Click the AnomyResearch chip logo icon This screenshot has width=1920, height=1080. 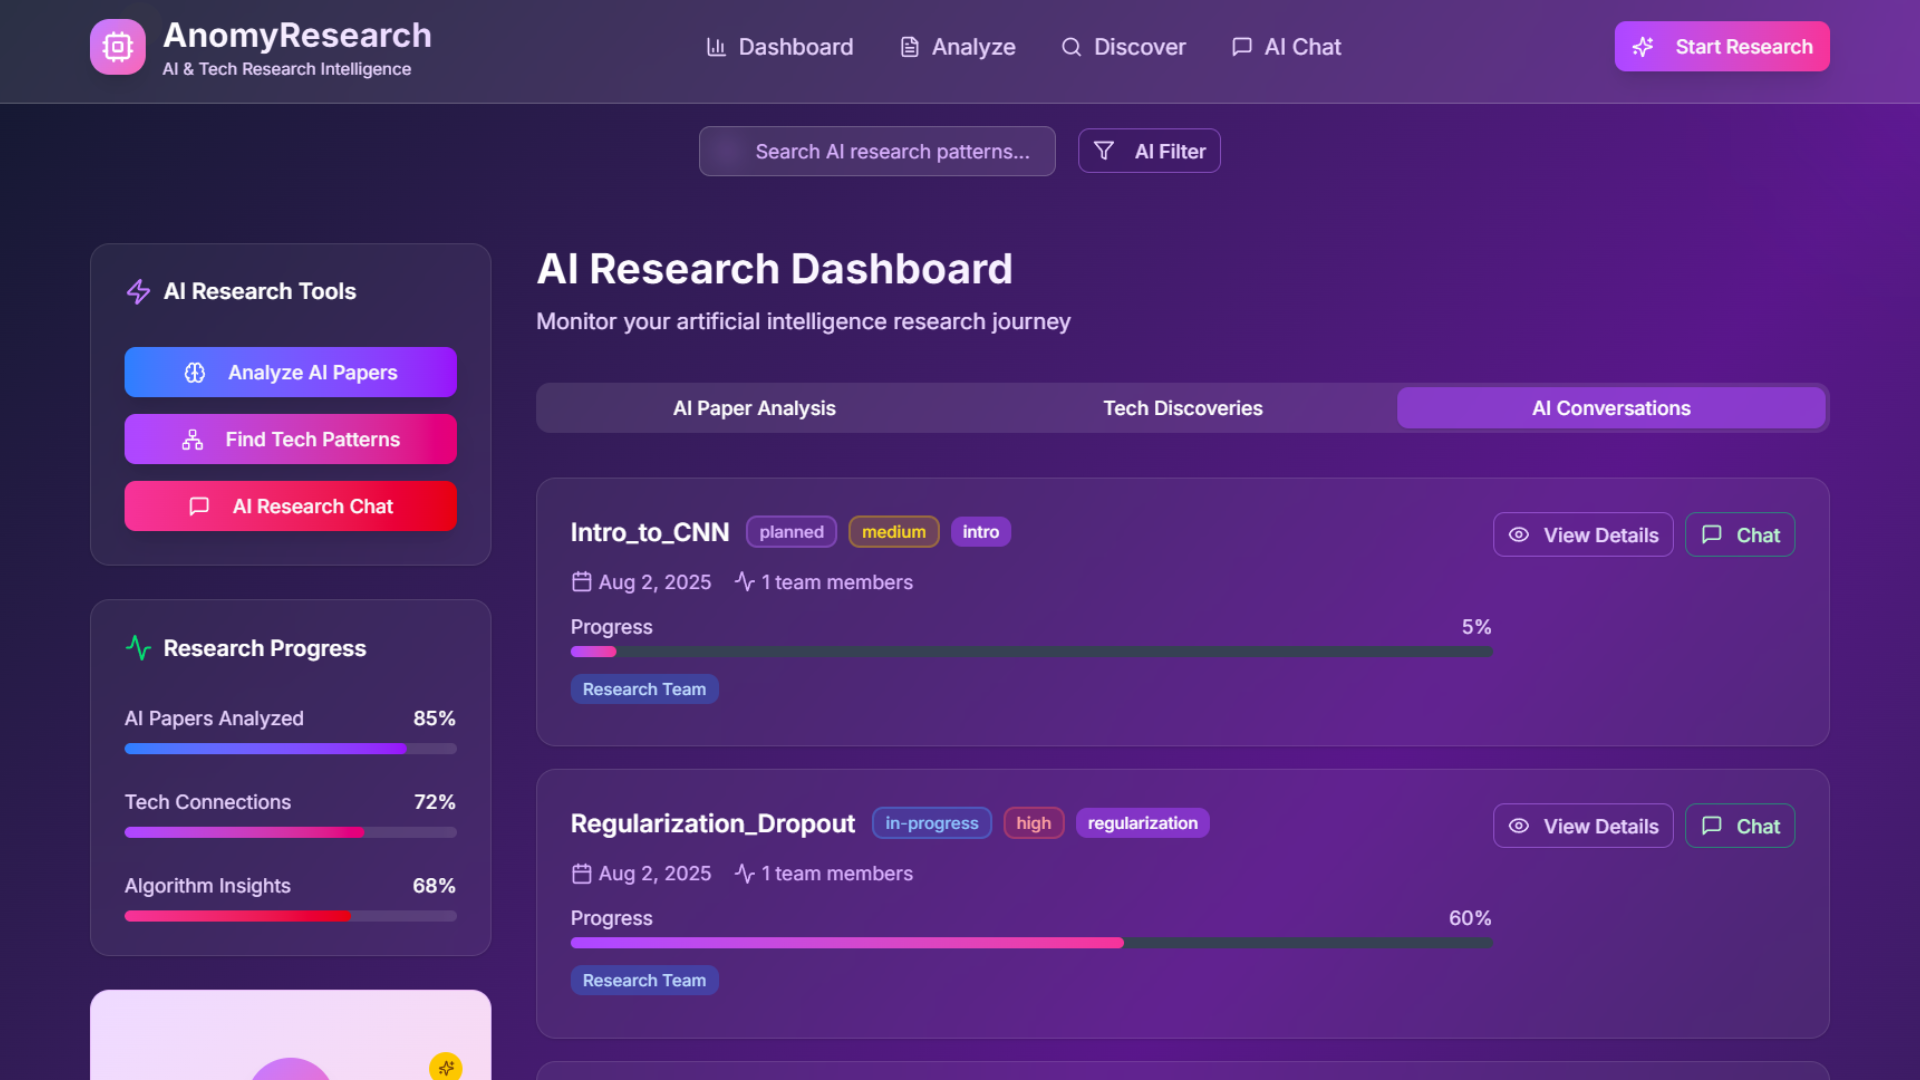pos(118,47)
